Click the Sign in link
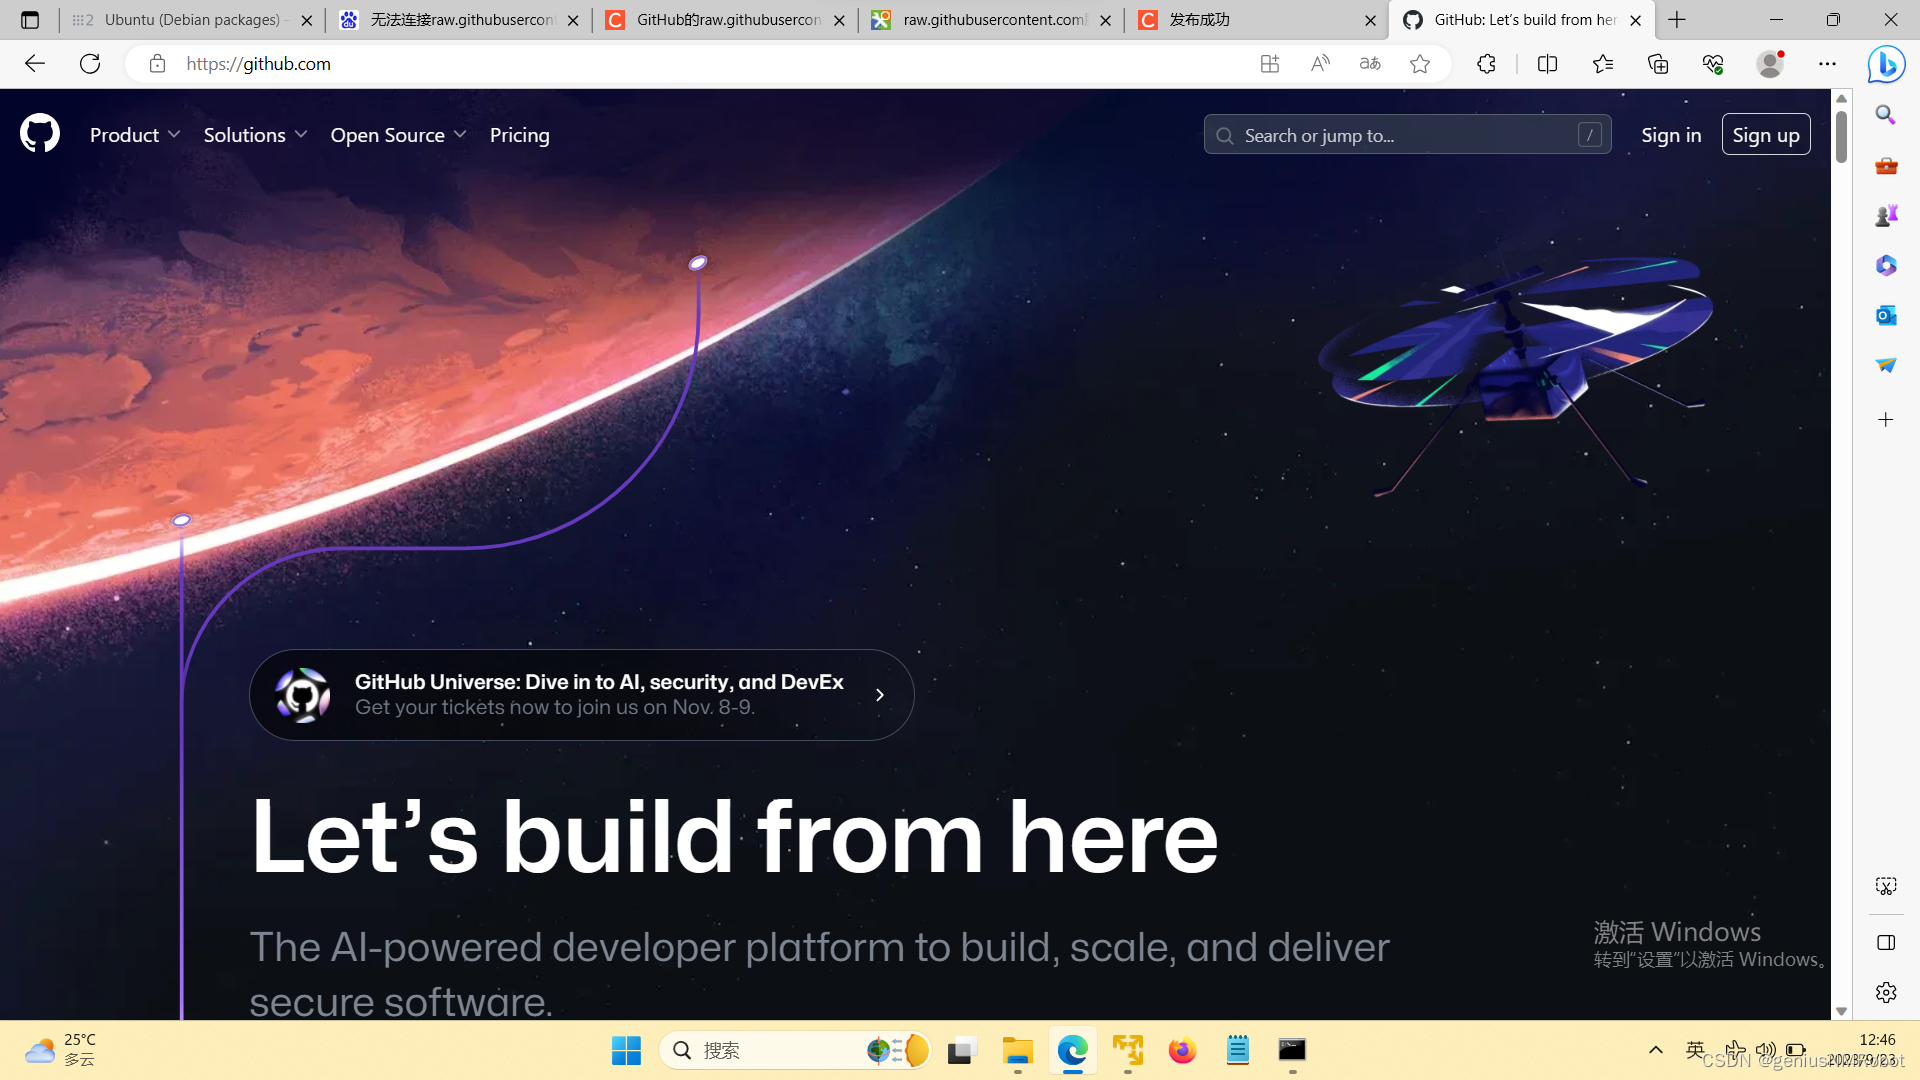The height and width of the screenshot is (1080, 1920). point(1671,135)
